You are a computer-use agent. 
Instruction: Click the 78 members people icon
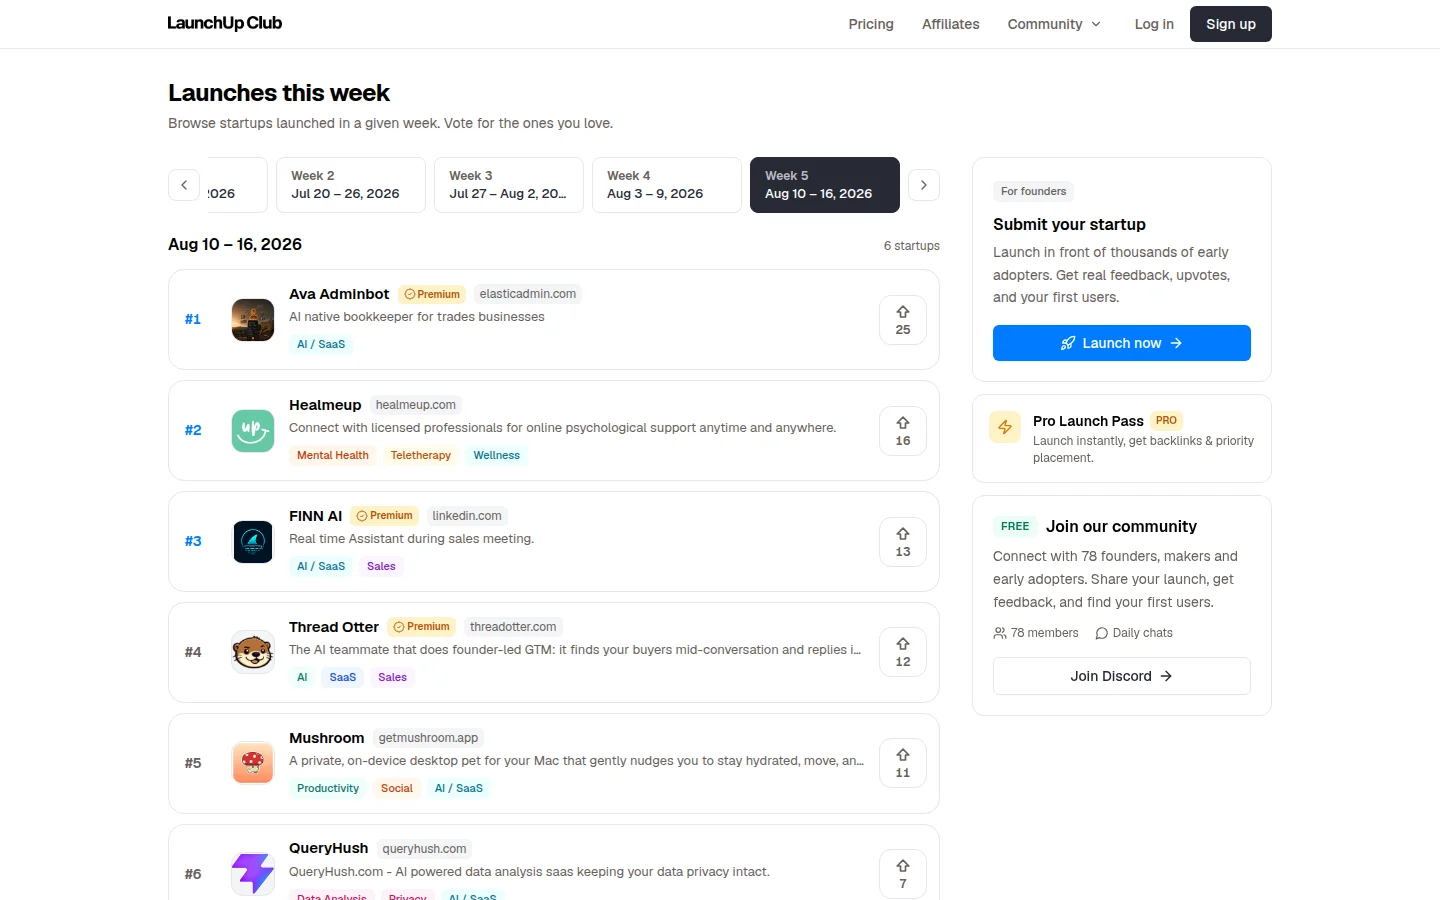[1000, 633]
